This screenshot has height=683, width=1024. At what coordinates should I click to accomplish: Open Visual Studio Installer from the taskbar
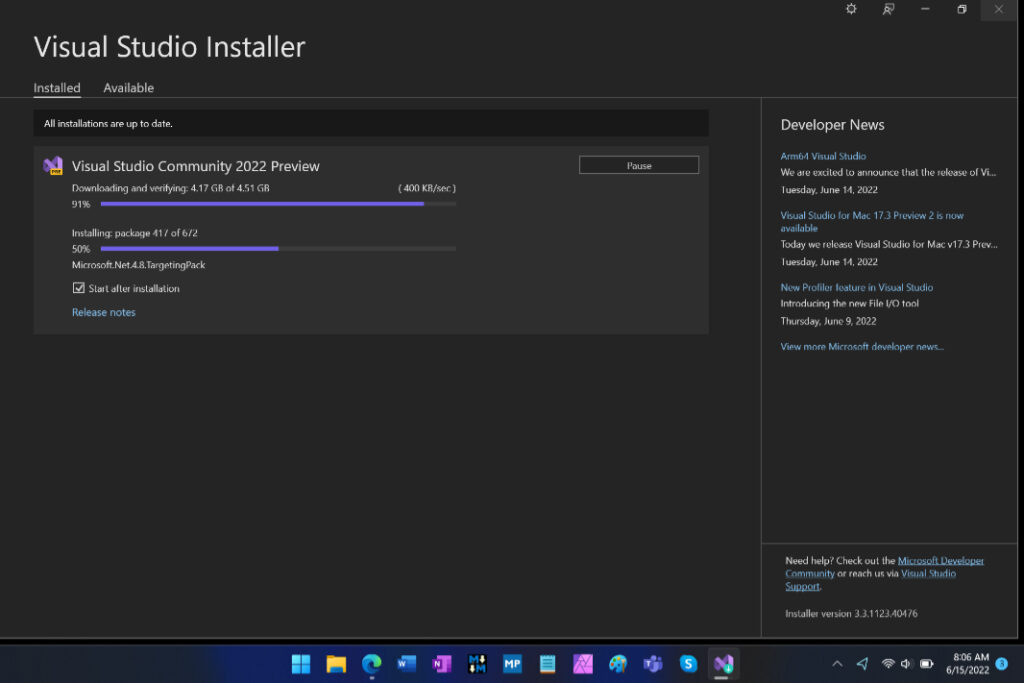[723, 663]
